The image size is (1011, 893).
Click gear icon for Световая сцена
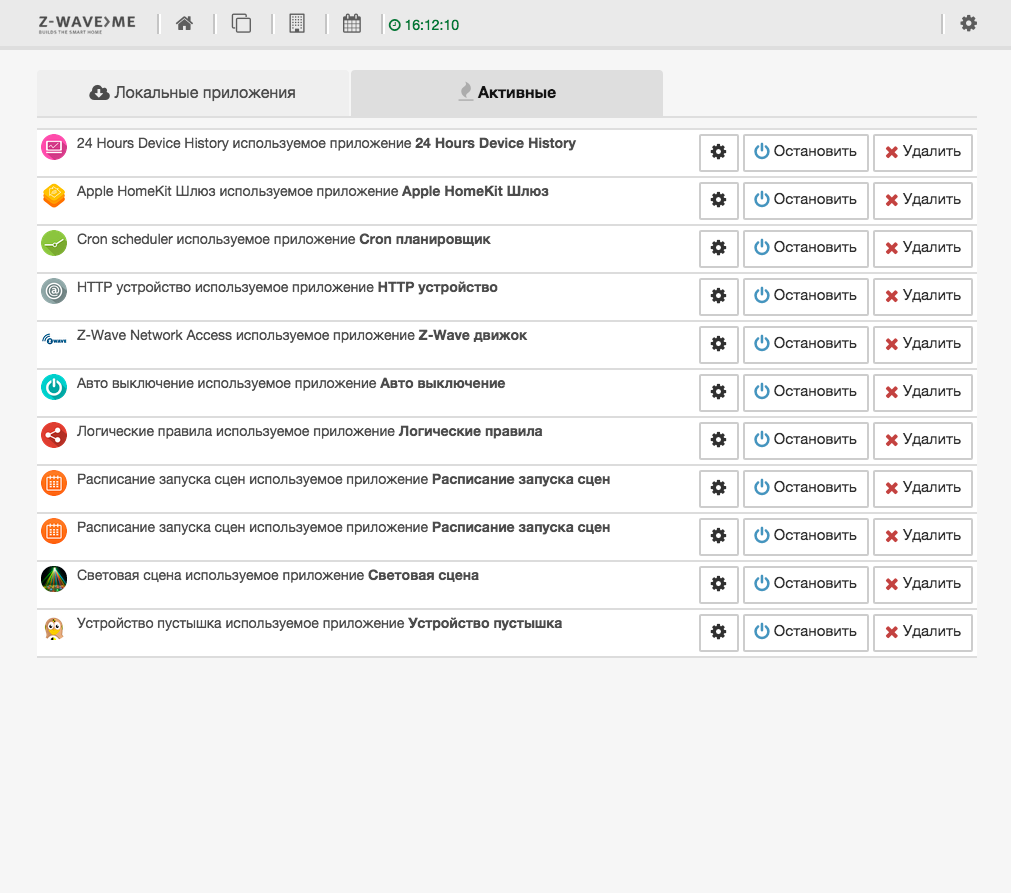point(718,584)
